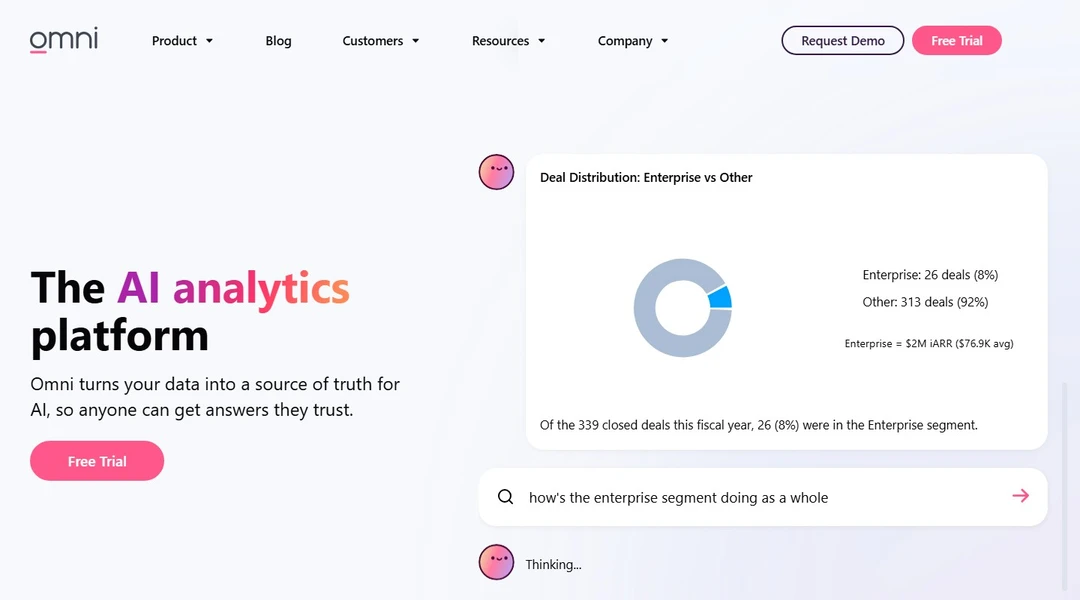The width and height of the screenshot is (1080, 600).
Task: Start Free Trial from the top navigation
Action: [x=956, y=41]
